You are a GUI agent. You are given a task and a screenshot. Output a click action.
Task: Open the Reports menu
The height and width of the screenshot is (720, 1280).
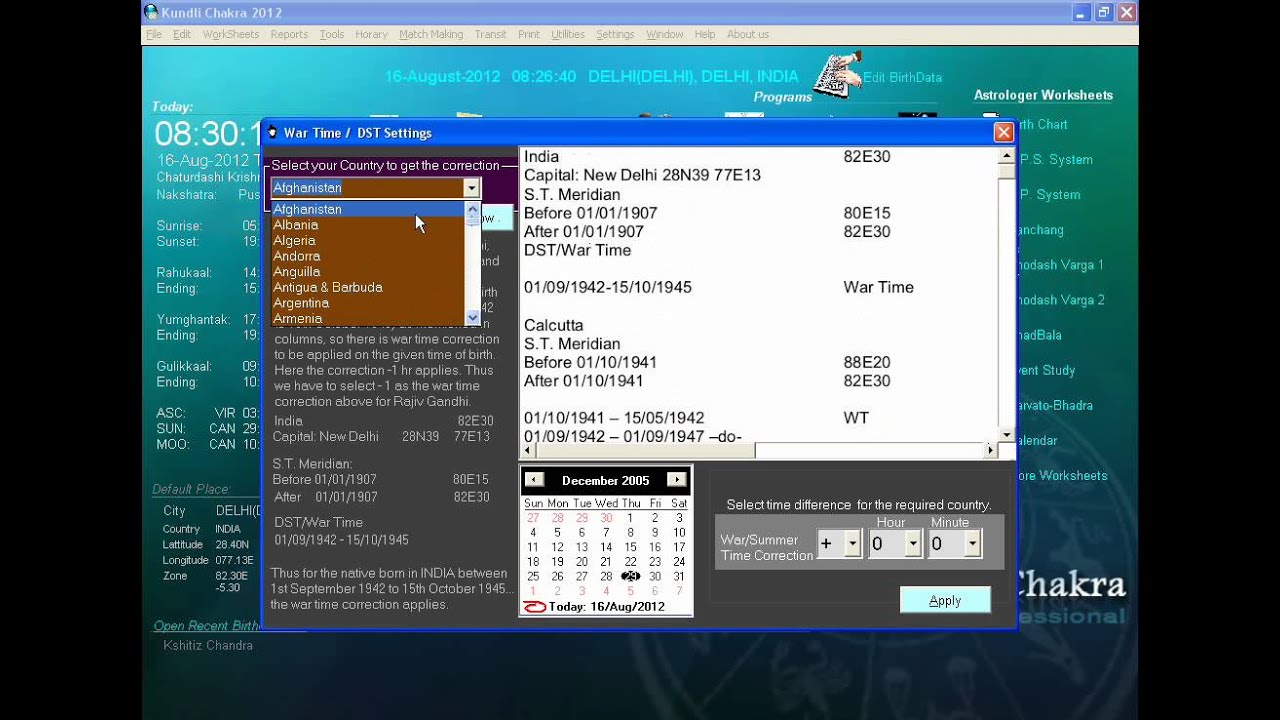(x=289, y=34)
